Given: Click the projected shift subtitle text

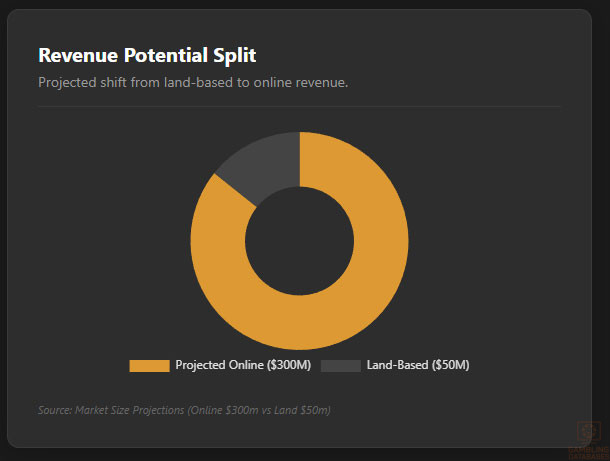Looking at the screenshot, I should click(193, 82).
